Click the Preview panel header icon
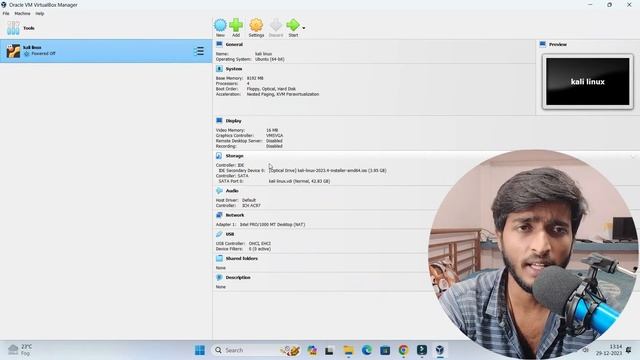Screen dimensions: 640x360 (x=543, y=44)
